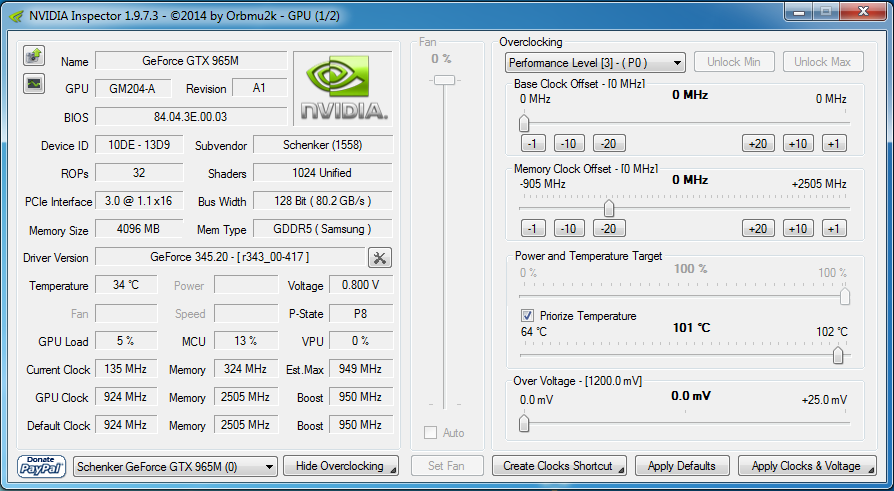Click the Memory Clock Offset slider handle
Screen dimensions: 894x491
tap(609, 208)
